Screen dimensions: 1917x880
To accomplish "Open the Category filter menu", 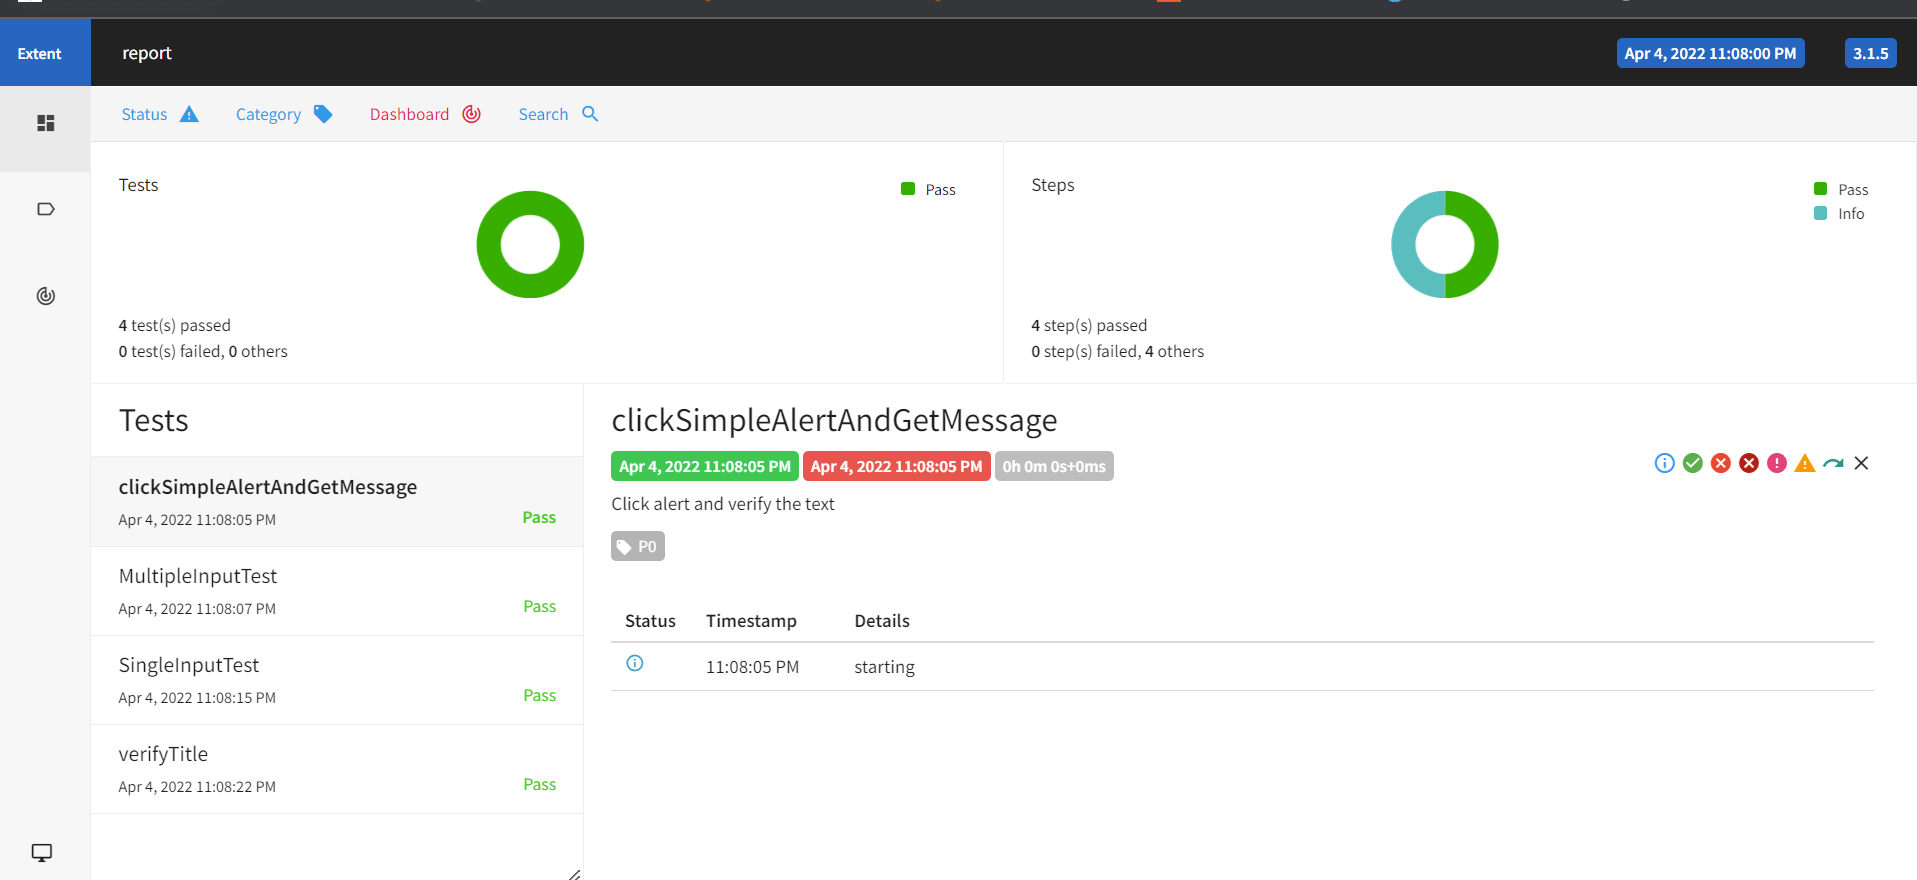I will tap(284, 114).
